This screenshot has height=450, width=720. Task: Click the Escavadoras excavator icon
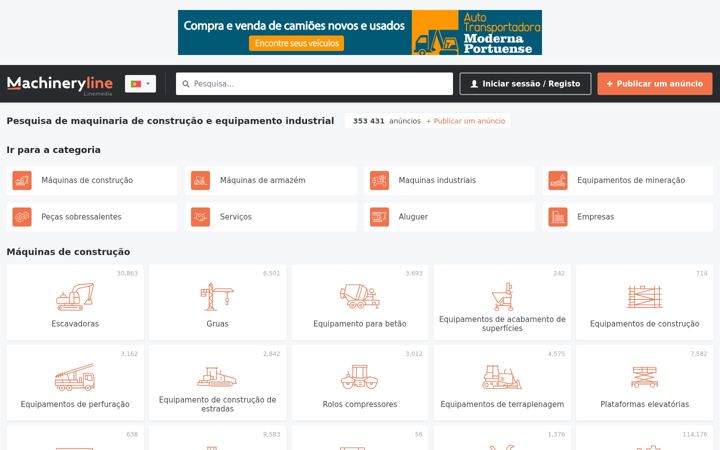75,297
